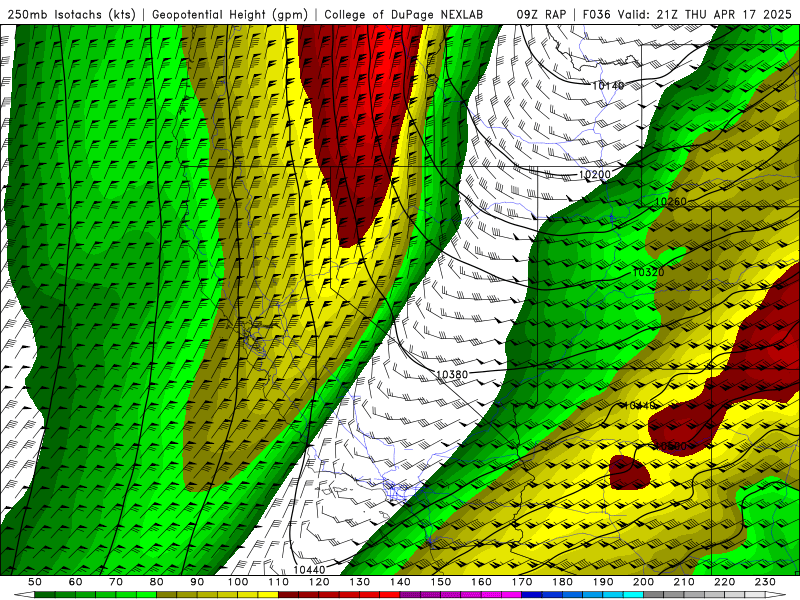Click the 'F036' forecast hour text
The image size is (800, 600).
pyautogui.click(x=596, y=14)
